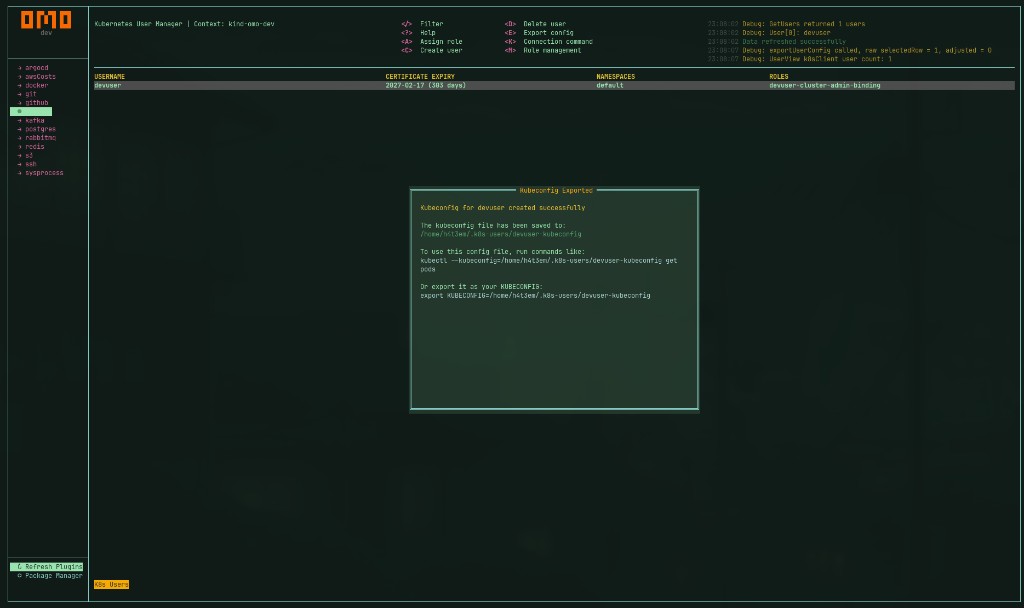Open the Package Manager
This screenshot has width=1024, height=608.
[50, 576]
